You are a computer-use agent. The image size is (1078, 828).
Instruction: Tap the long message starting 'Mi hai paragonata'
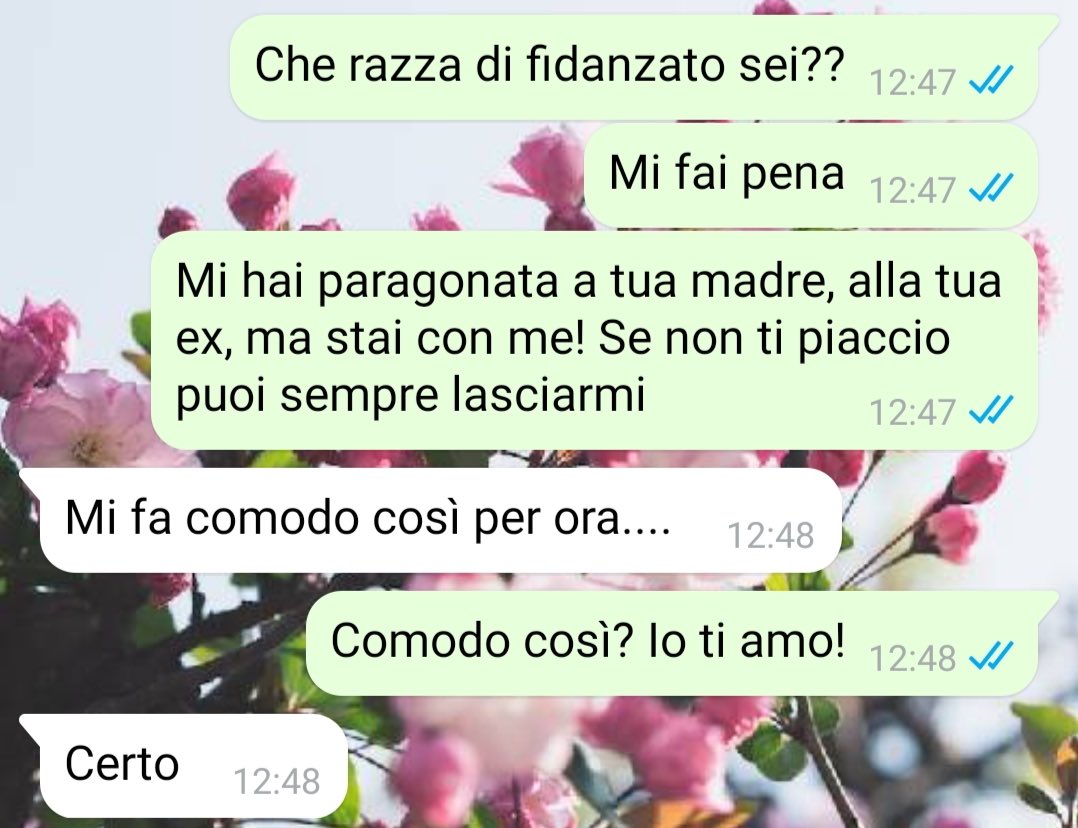pos(594,340)
